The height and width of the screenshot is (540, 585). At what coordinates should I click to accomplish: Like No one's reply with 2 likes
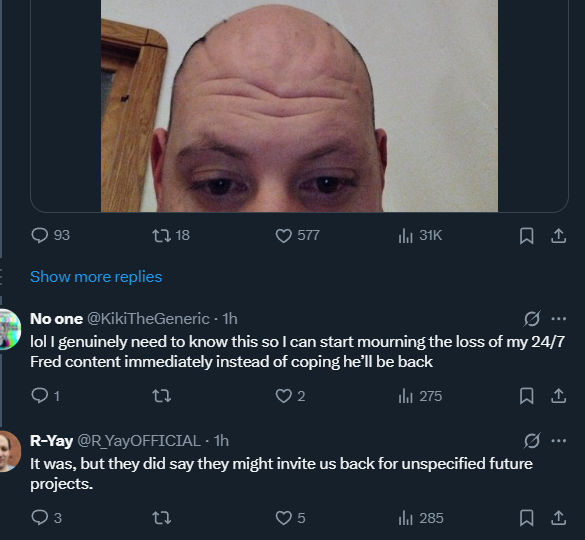(x=290, y=396)
